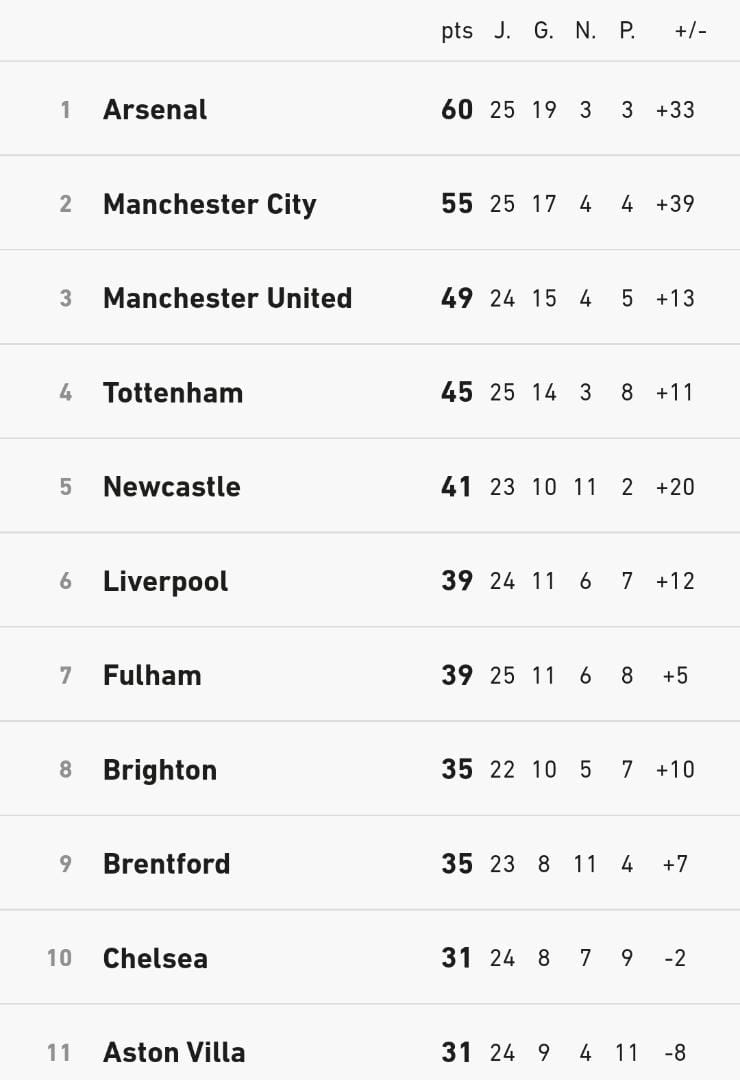Open Manchester United team page
Screen dimensions: 740x1080
pos(227,298)
